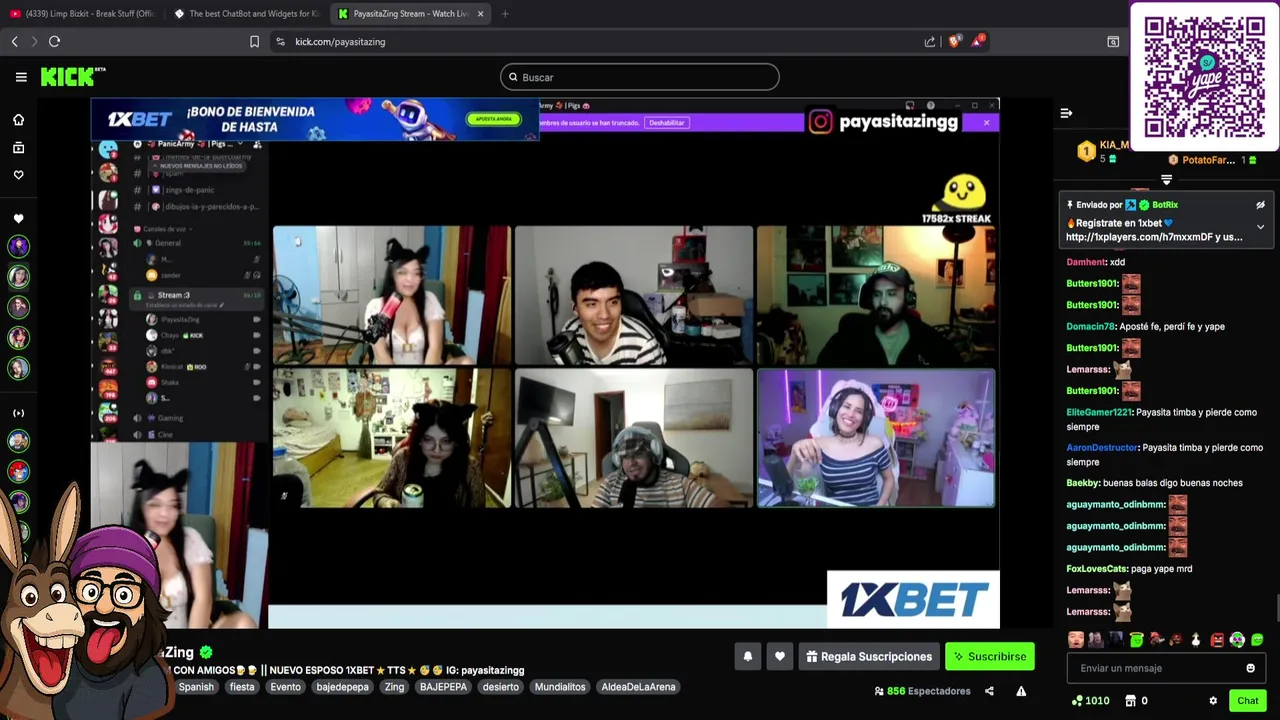
Task: Open the AaronDestructor username in chat
Action: coord(1102,448)
